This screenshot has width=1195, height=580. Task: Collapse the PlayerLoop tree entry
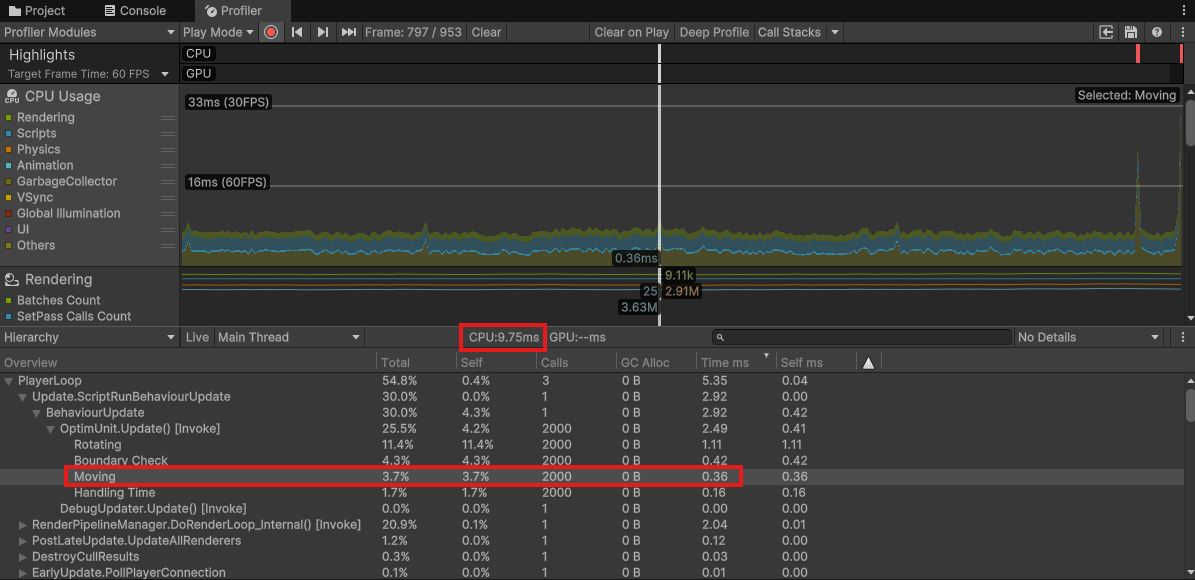(x=9, y=381)
